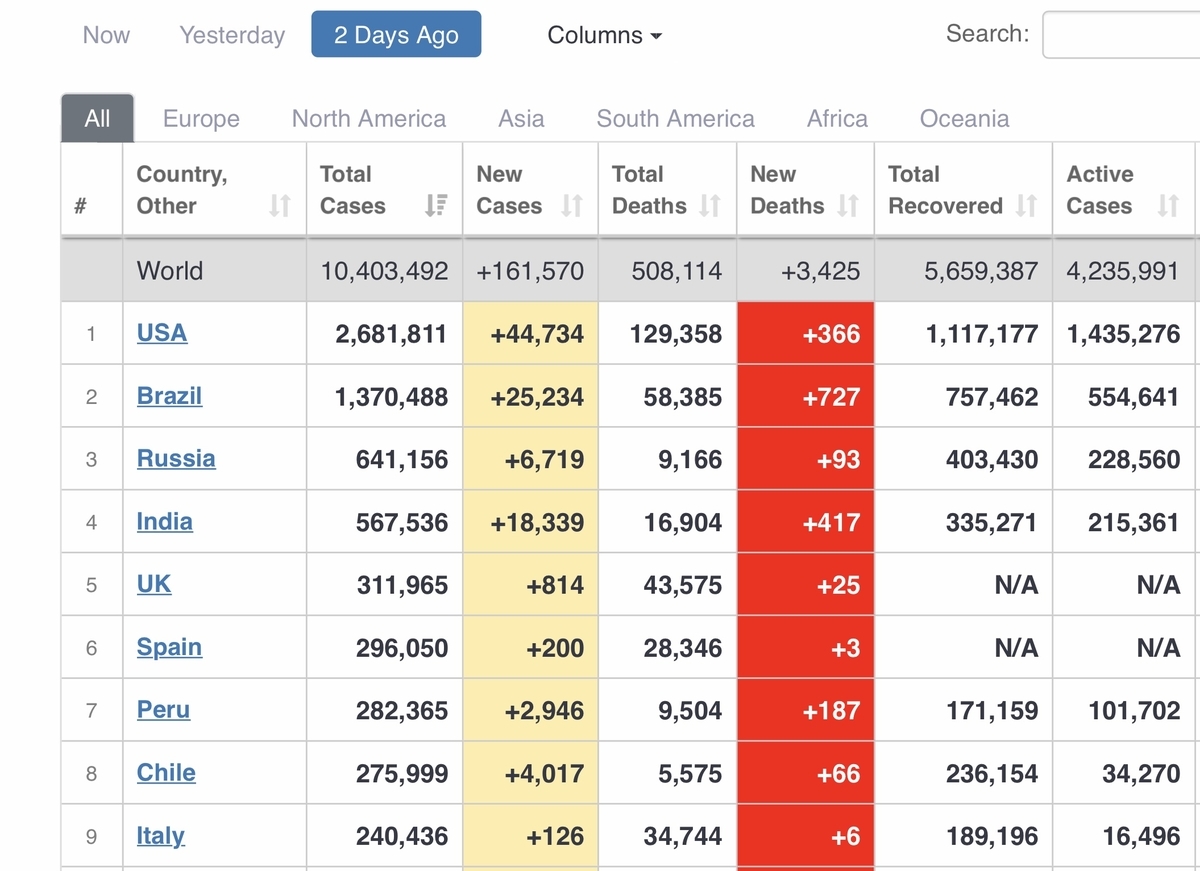Viewport: 1200px width, 871px height.
Task: Click Russia active cases 228,560
Action: pos(1134,460)
